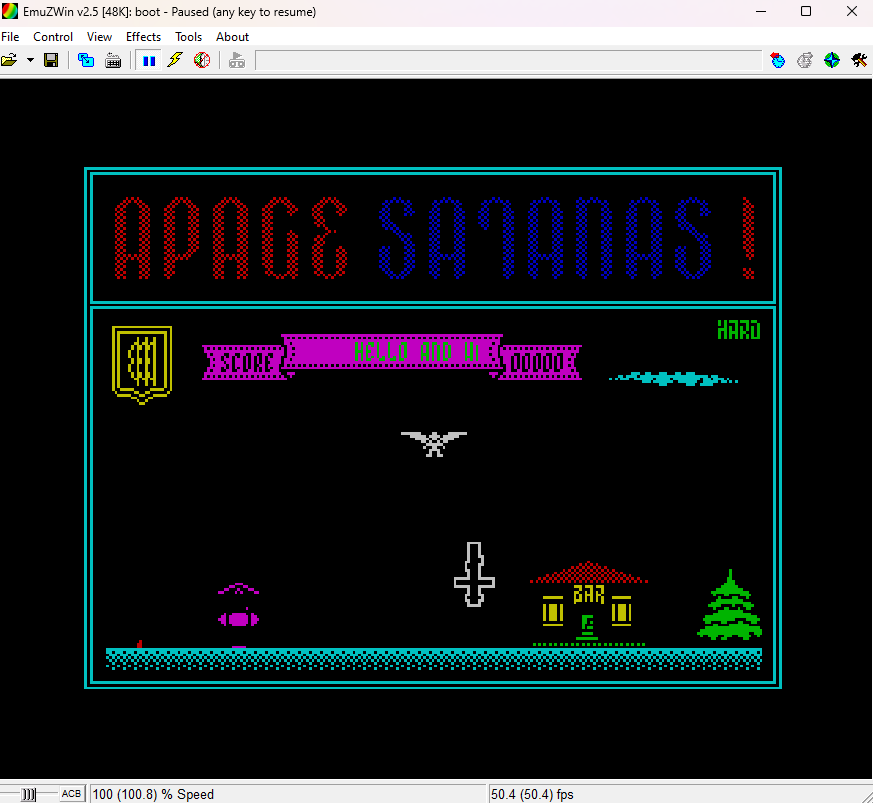Click the ACB indicator in status bar
Image resolution: width=873 pixels, height=803 pixels.
(71, 794)
